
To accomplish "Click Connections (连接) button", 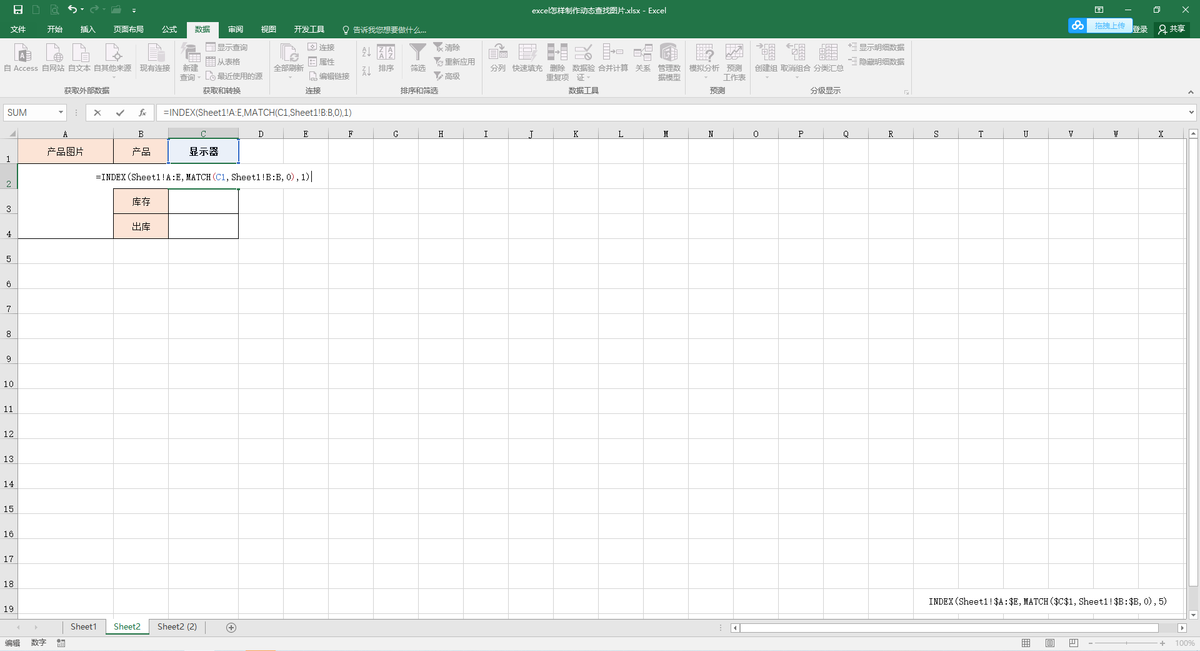I will coord(321,47).
